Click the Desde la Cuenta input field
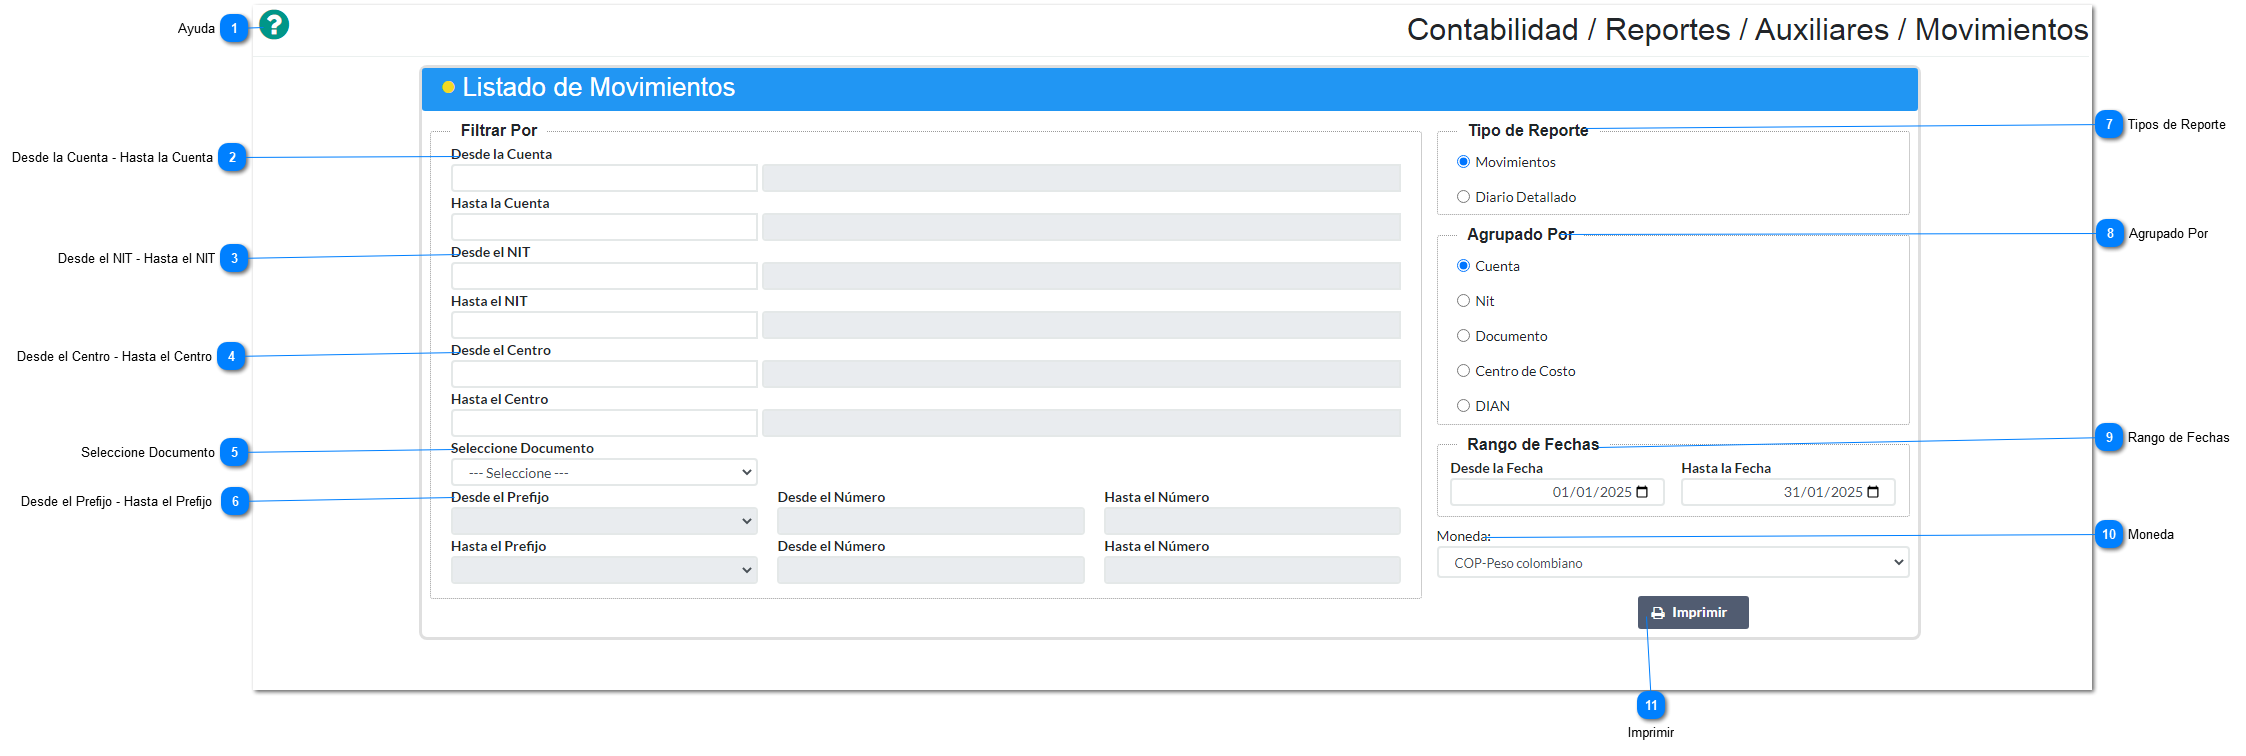 click(604, 178)
